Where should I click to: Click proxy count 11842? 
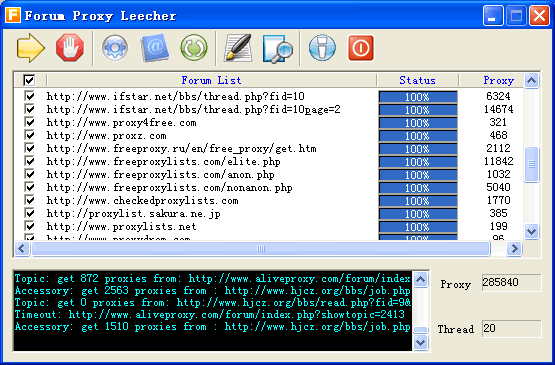[x=498, y=161]
